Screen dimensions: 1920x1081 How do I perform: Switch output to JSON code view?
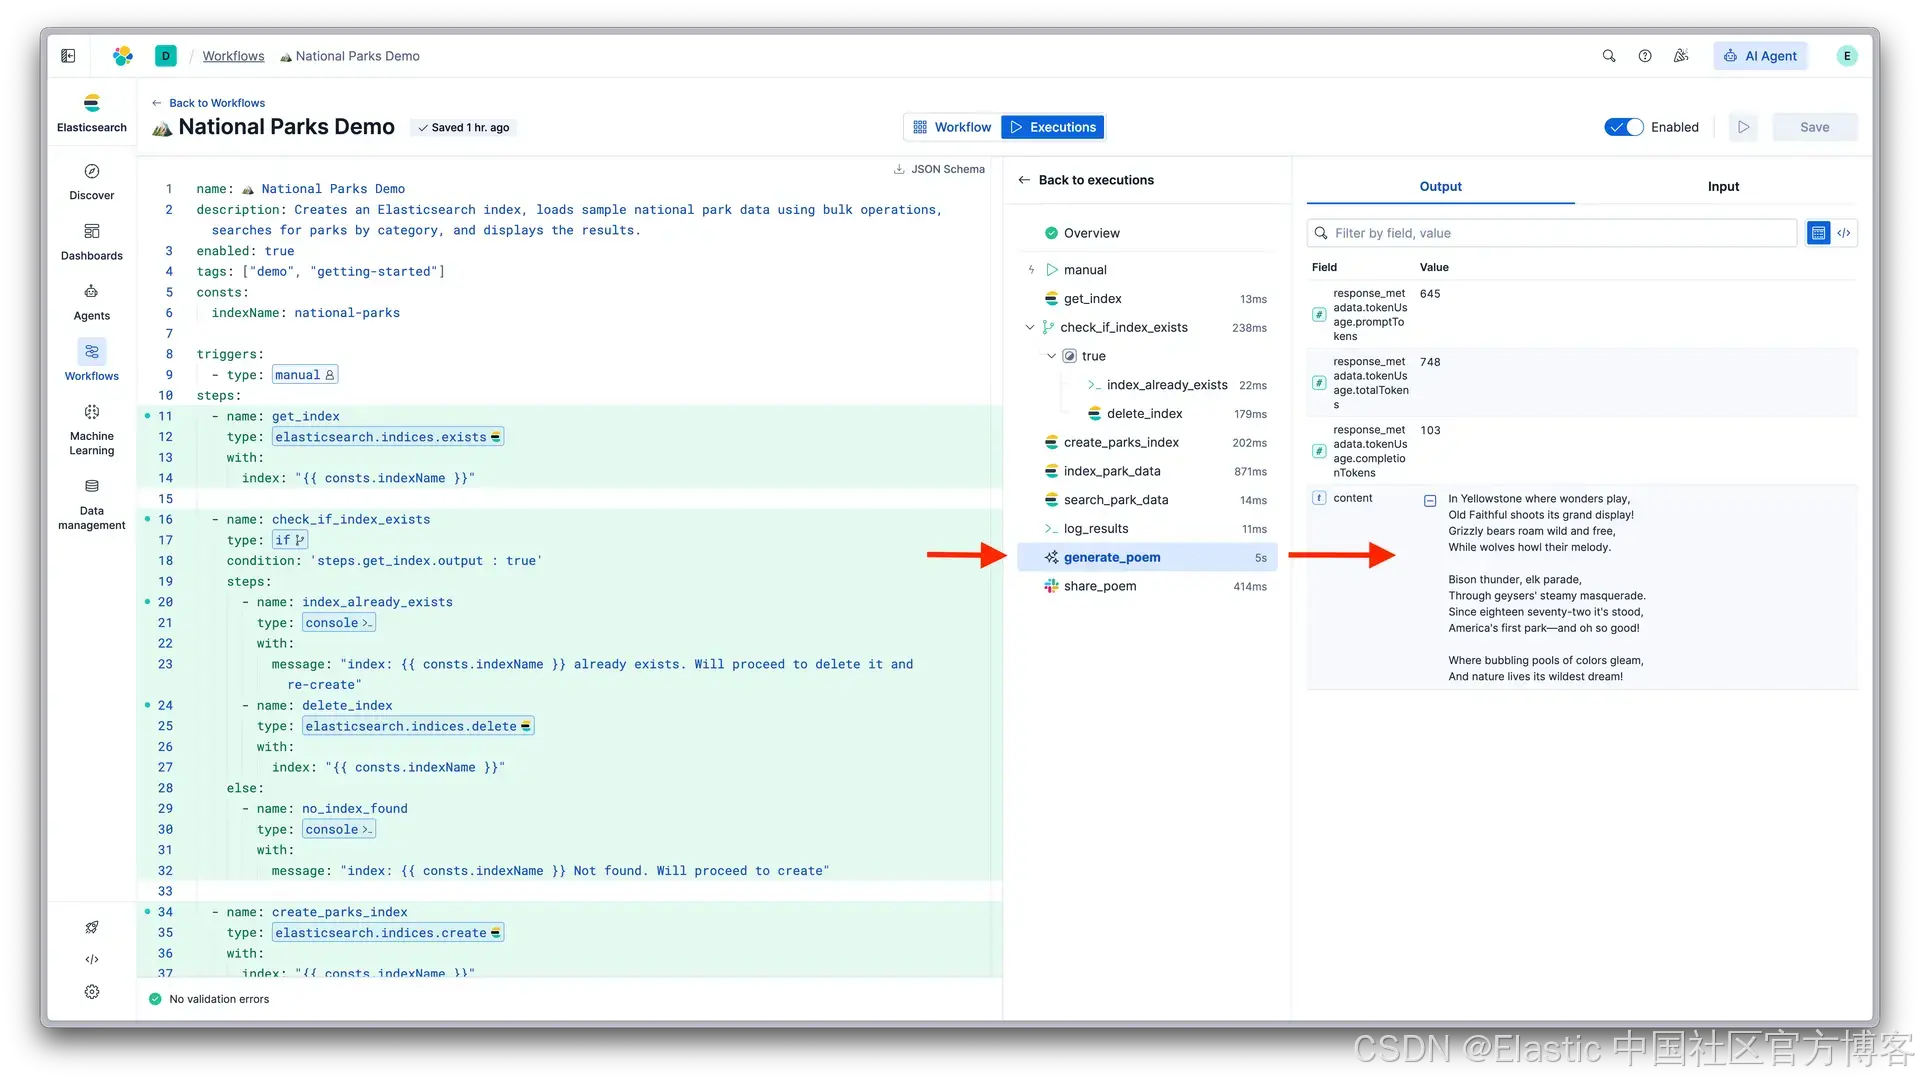pyautogui.click(x=1844, y=233)
